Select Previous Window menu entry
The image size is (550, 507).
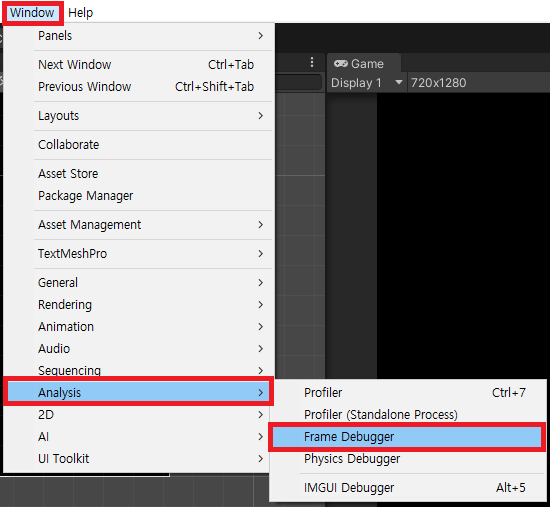tap(139, 87)
